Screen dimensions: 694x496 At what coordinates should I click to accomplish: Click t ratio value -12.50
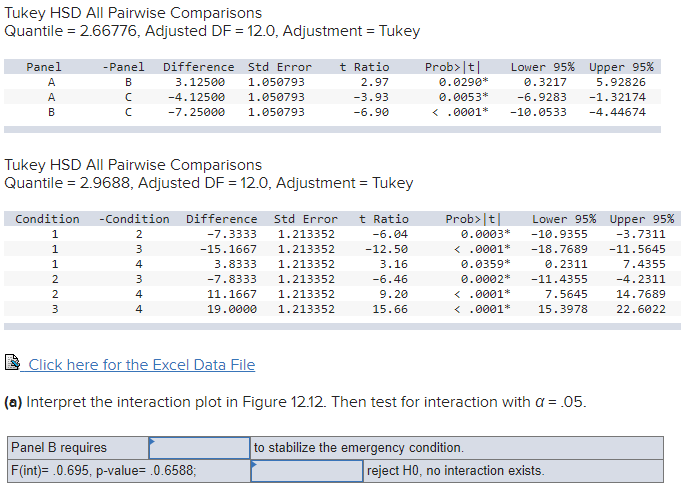point(386,249)
